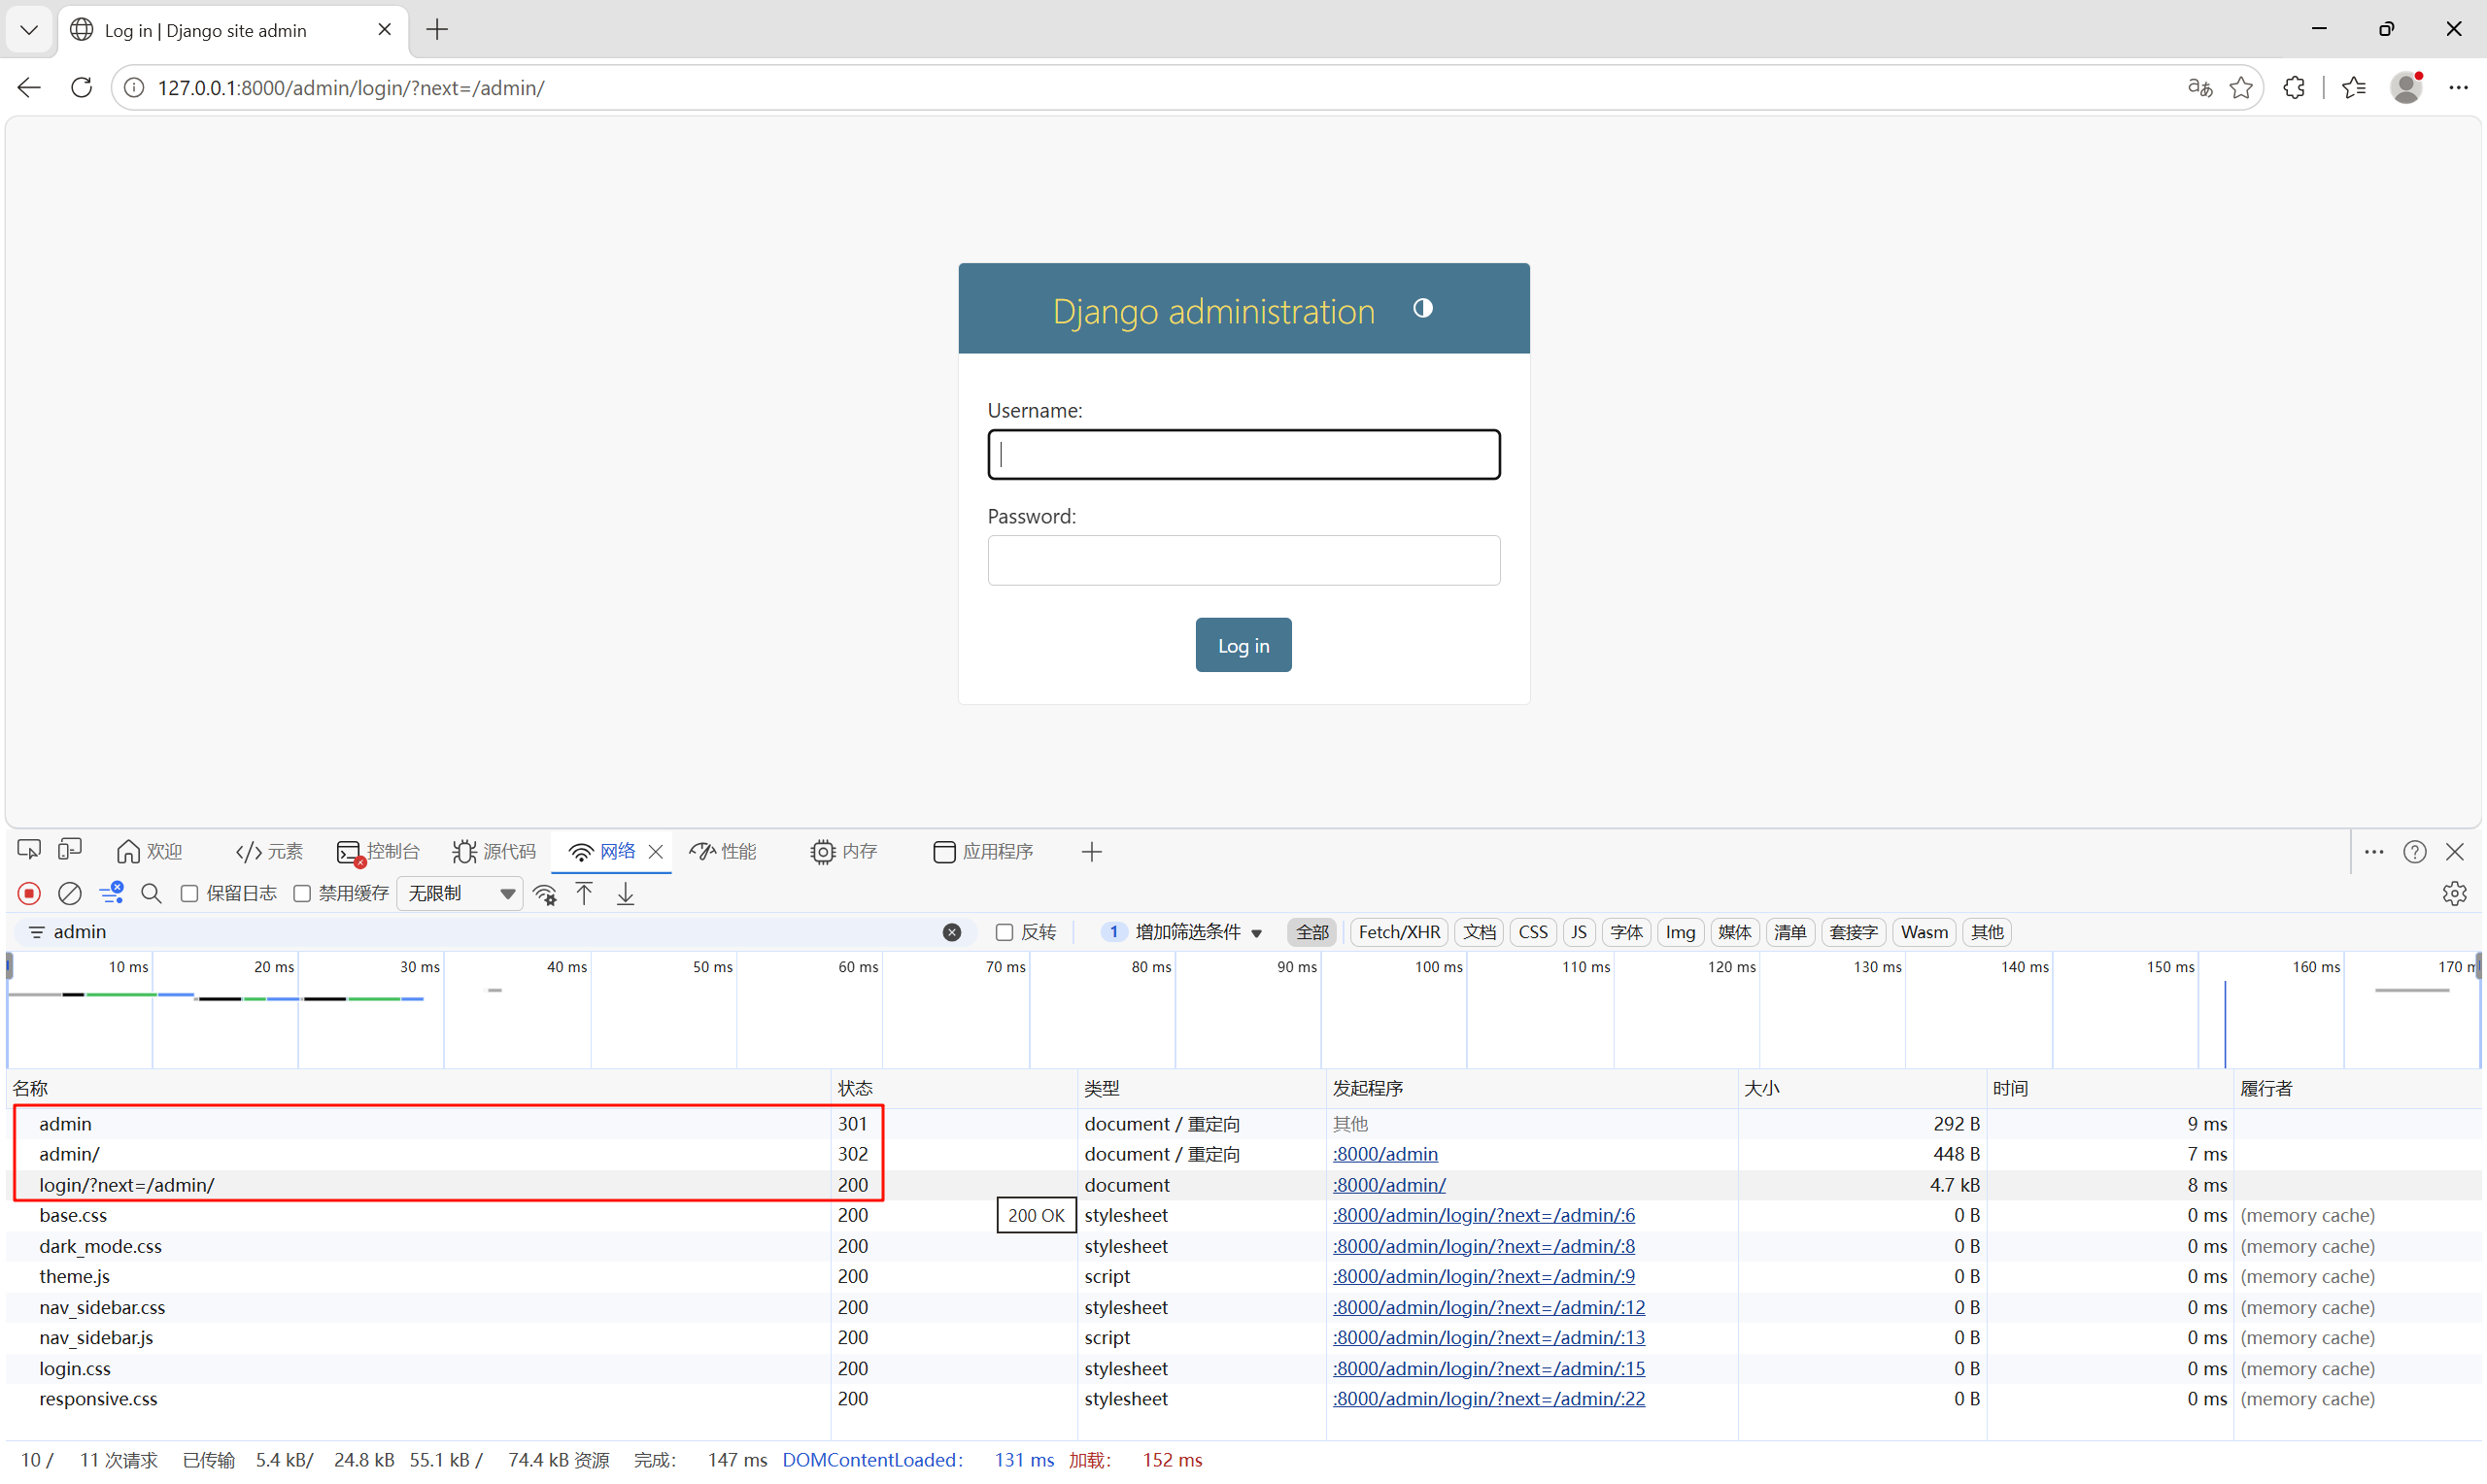Filter requests by JS type
The height and width of the screenshot is (1484, 2487).
point(1579,932)
